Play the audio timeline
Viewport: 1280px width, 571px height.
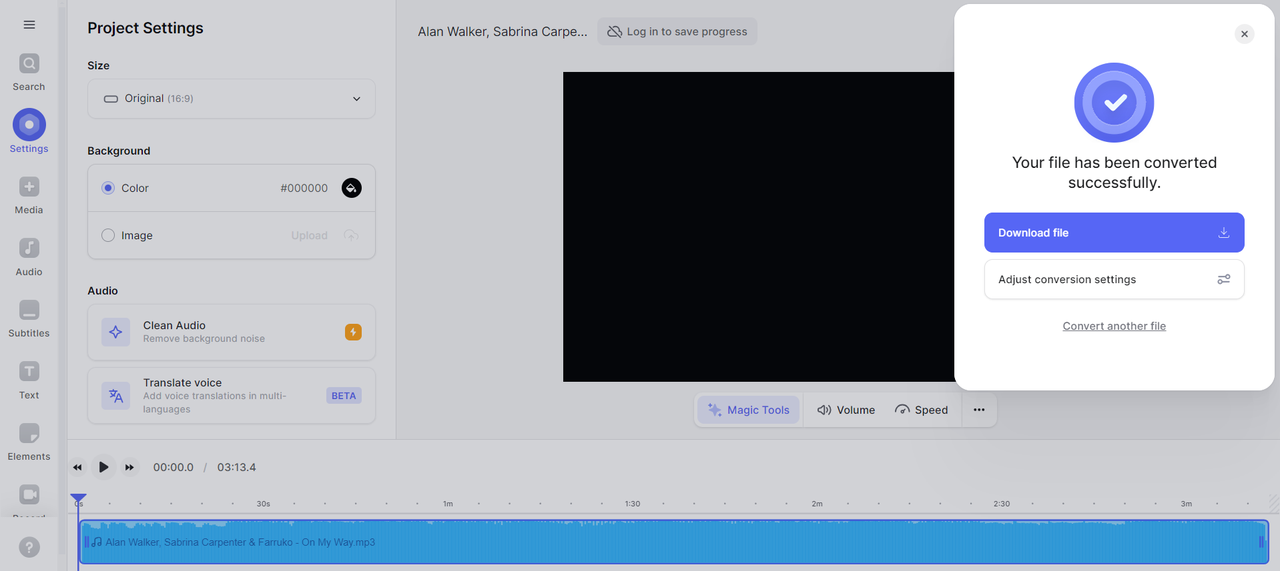tap(103, 467)
